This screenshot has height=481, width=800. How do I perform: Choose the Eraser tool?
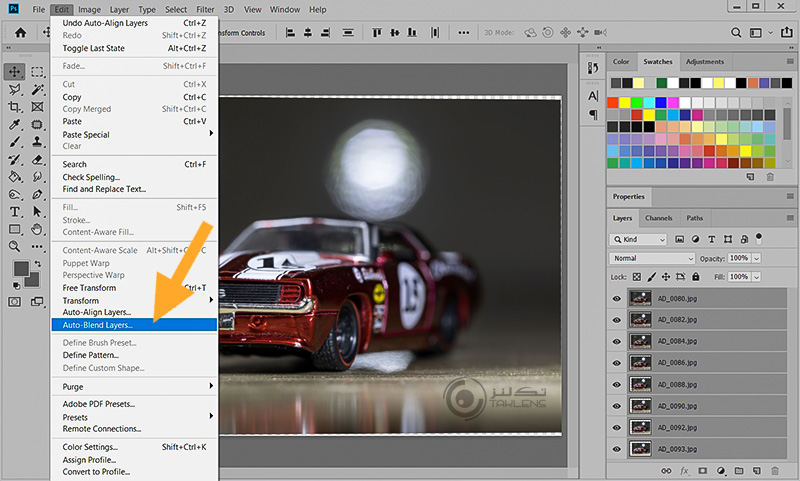[x=38, y=159]
